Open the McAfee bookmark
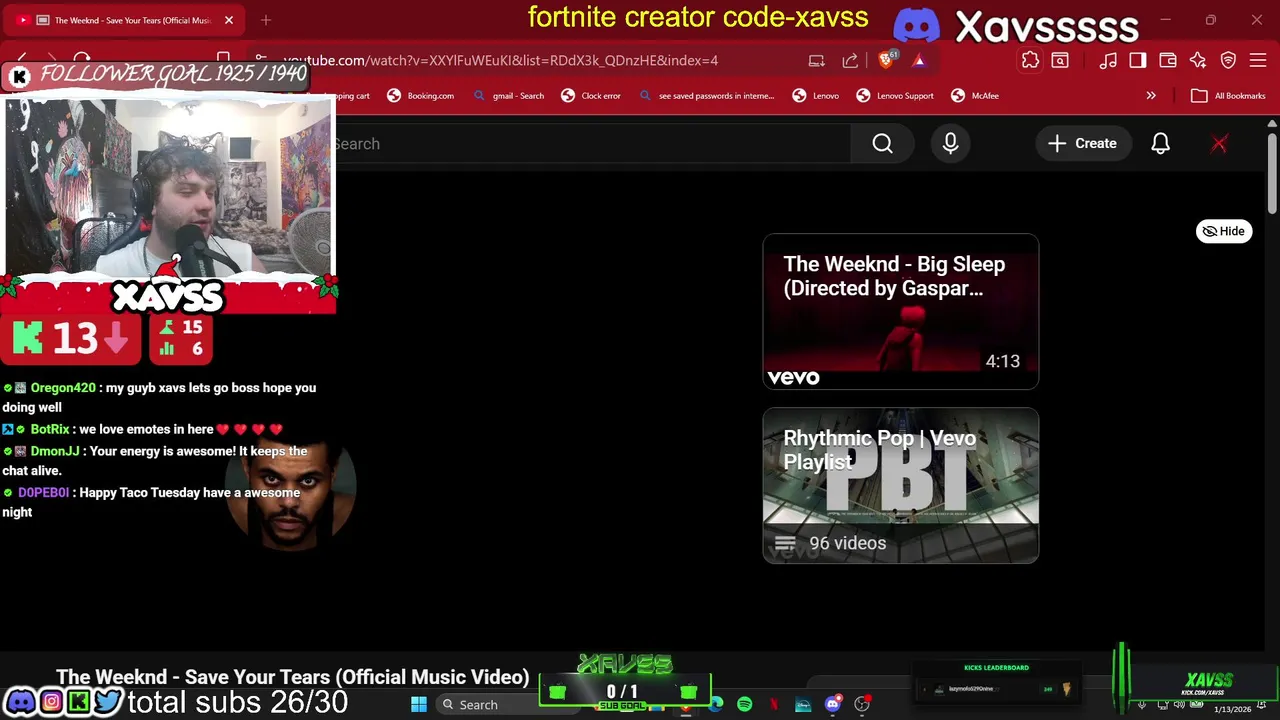 tap(975, 96)
